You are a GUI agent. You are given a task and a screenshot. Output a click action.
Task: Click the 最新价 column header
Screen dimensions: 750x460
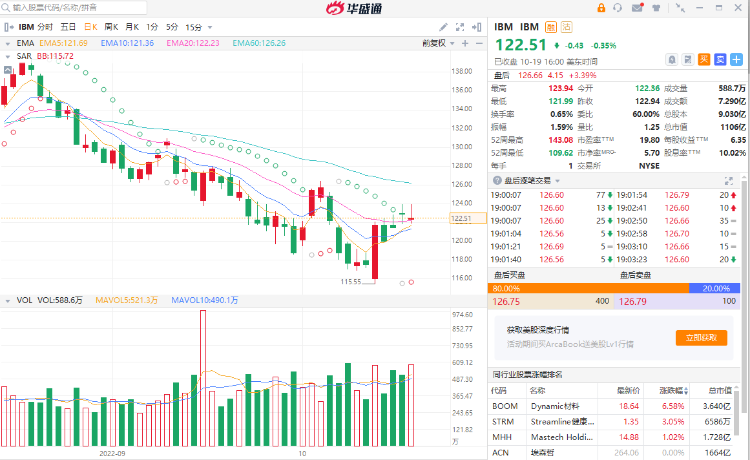click(x=628, y=391)
